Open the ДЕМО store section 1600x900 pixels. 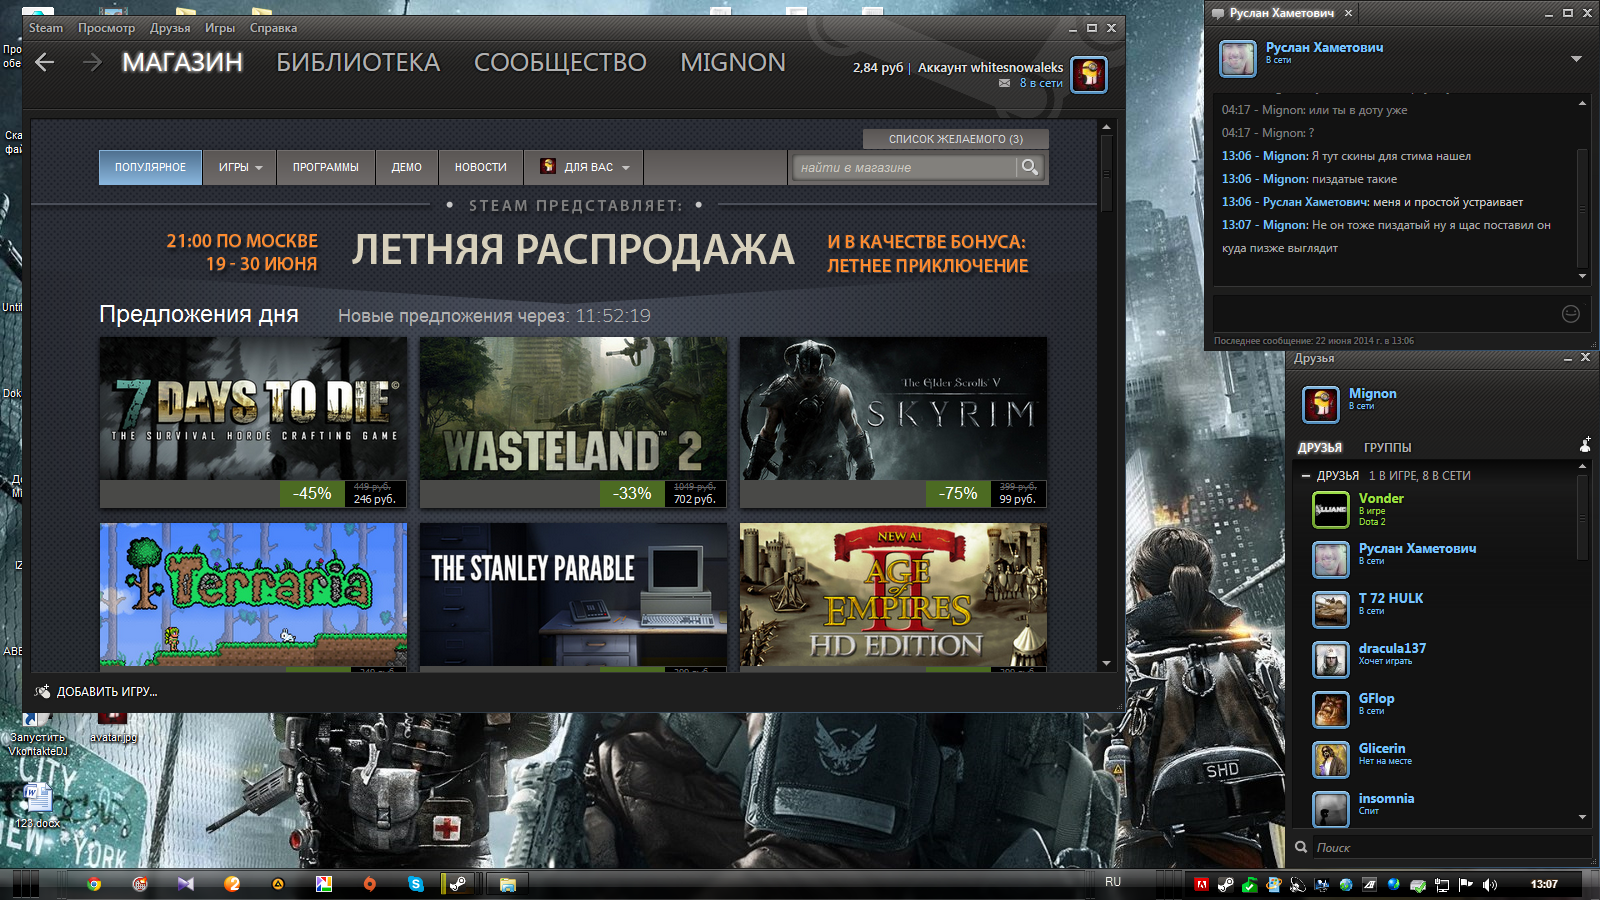point(406,167)
